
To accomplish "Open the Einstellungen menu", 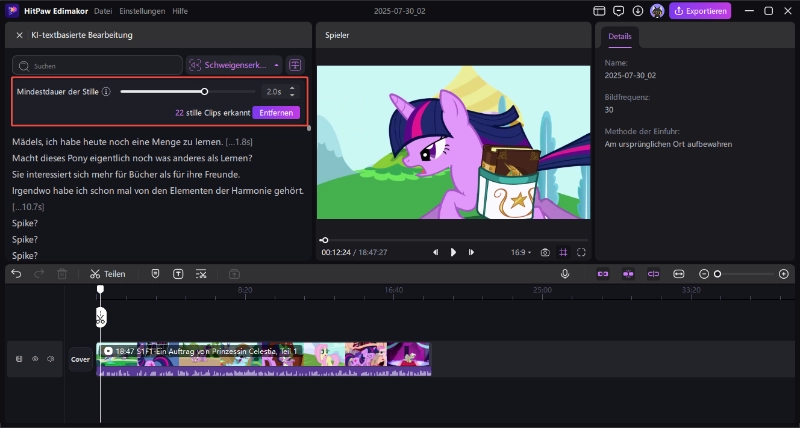I will click(142, 11).
